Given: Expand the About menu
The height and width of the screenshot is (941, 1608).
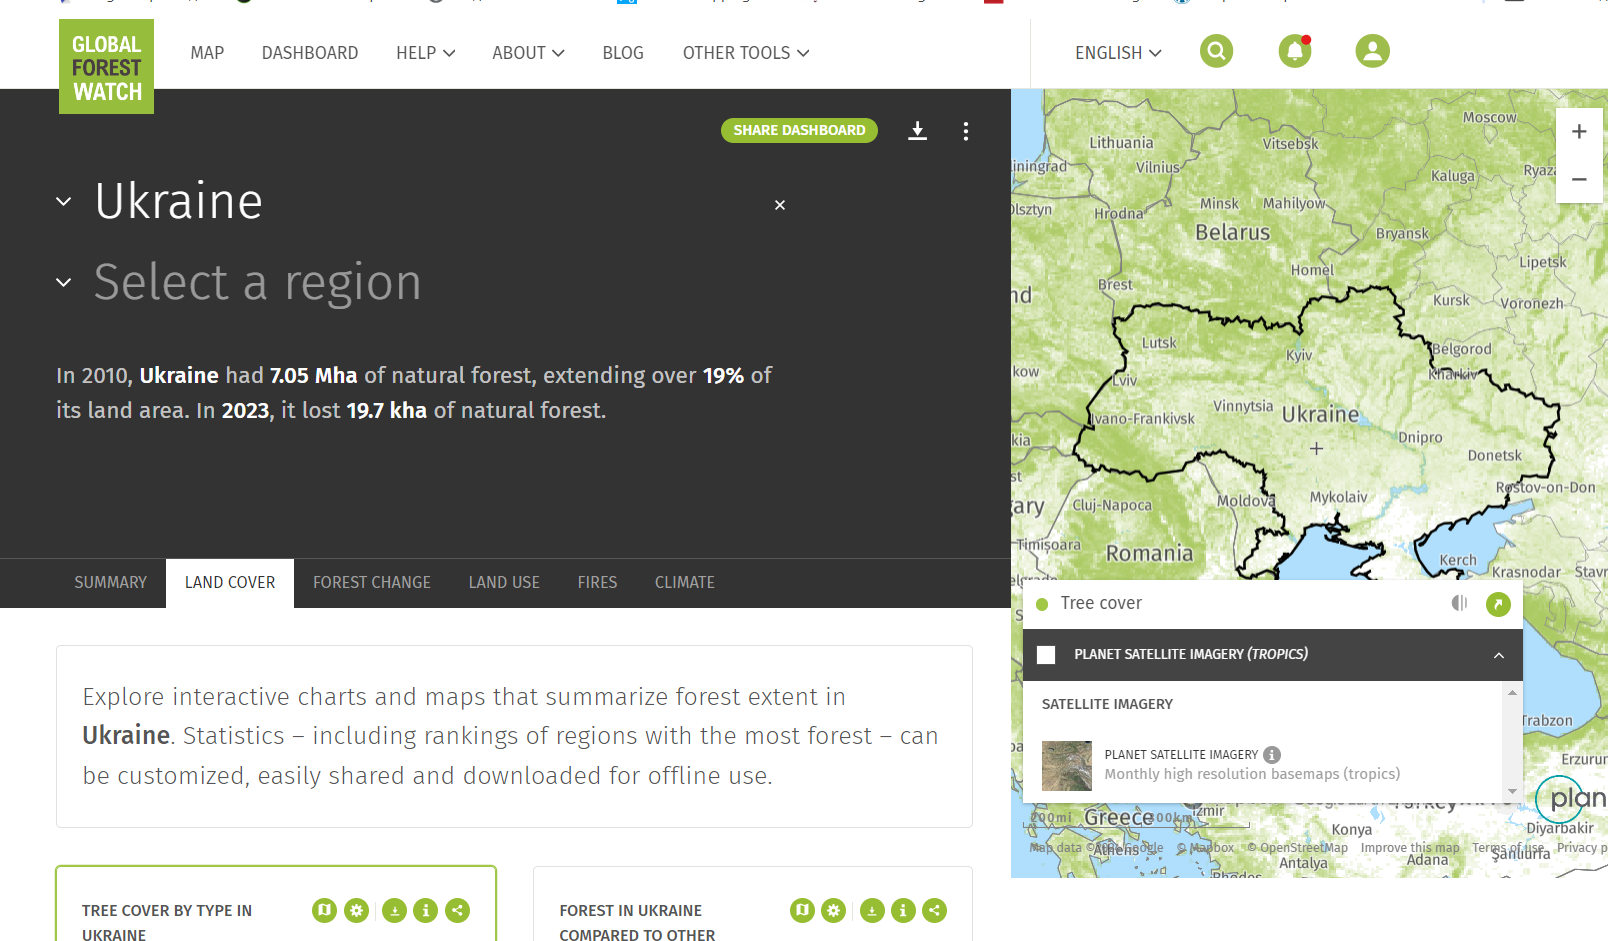Looking at the screenshot, I should pyautogui.click(x=528, y=53).
